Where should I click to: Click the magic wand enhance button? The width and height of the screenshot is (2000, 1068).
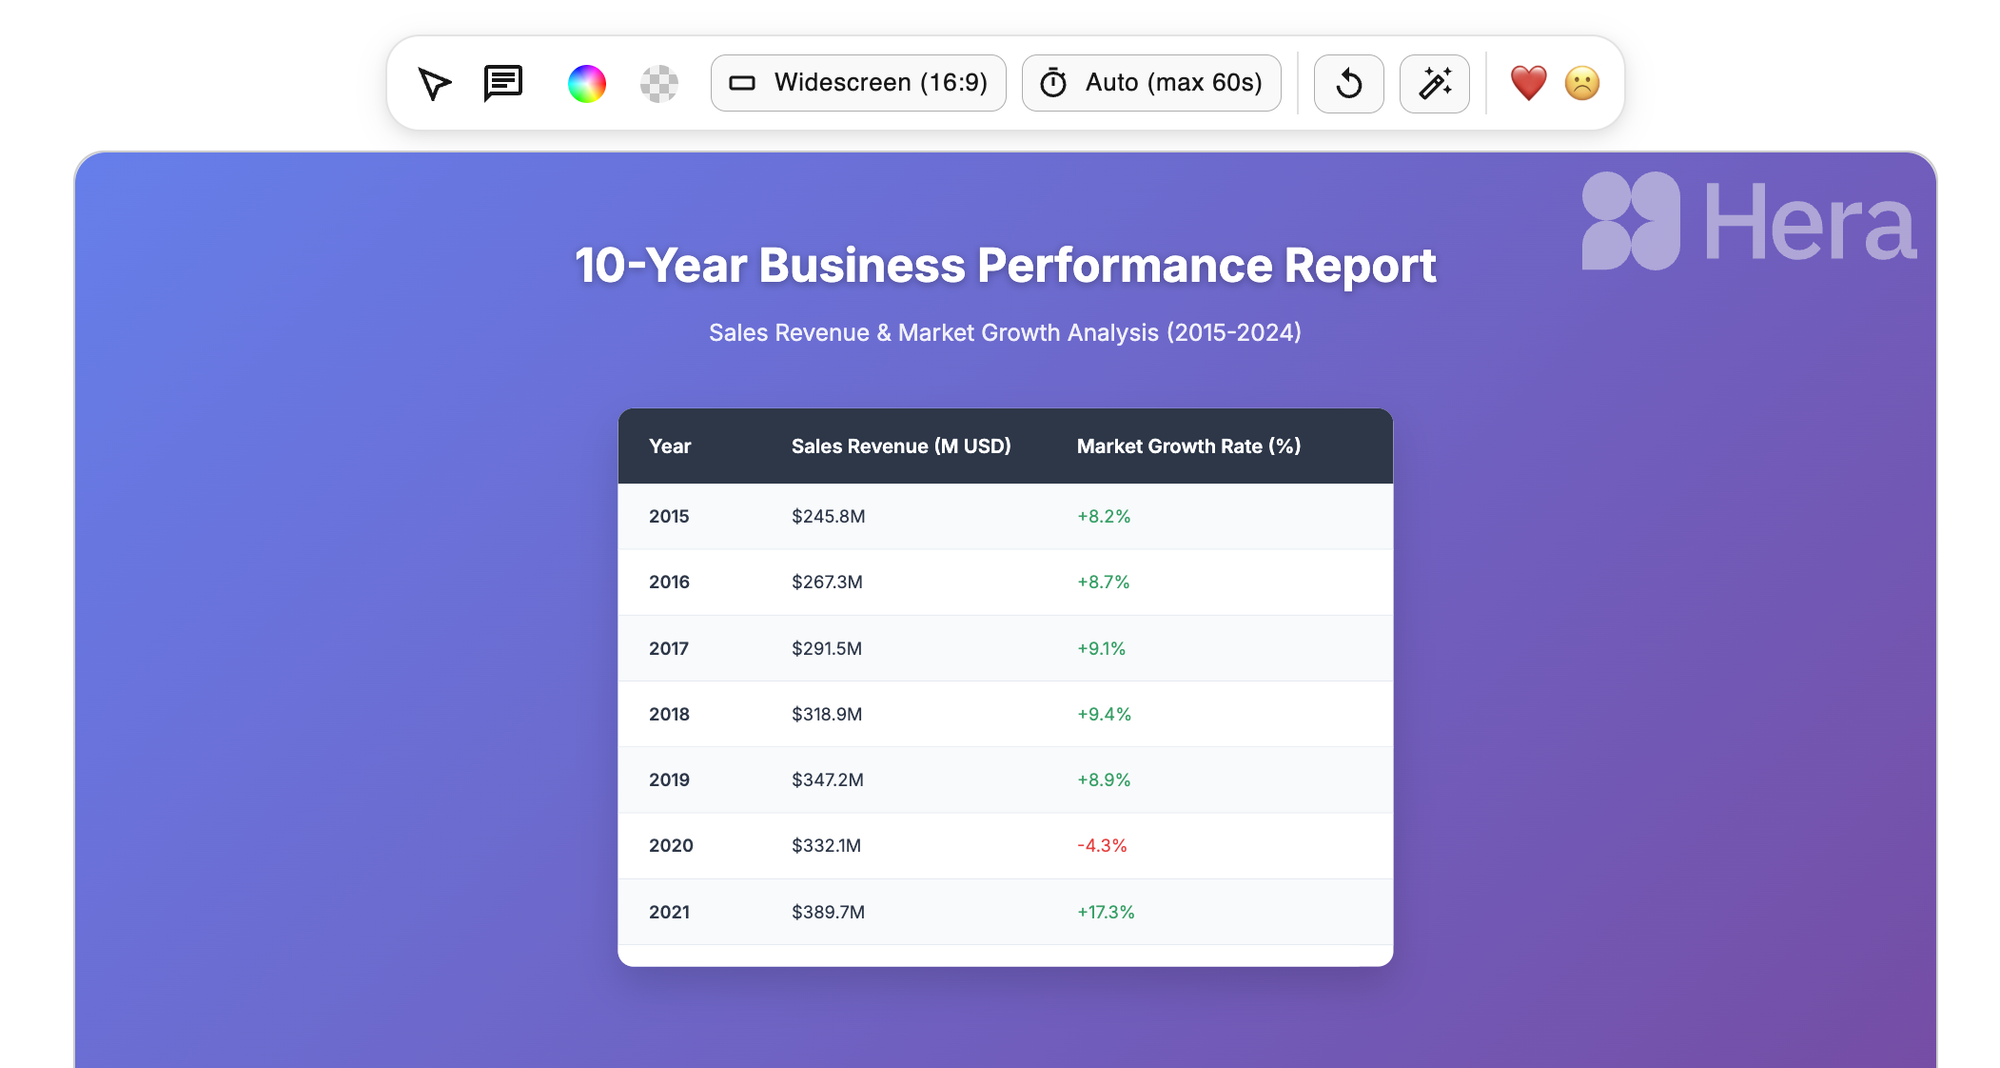point(1434,84)
